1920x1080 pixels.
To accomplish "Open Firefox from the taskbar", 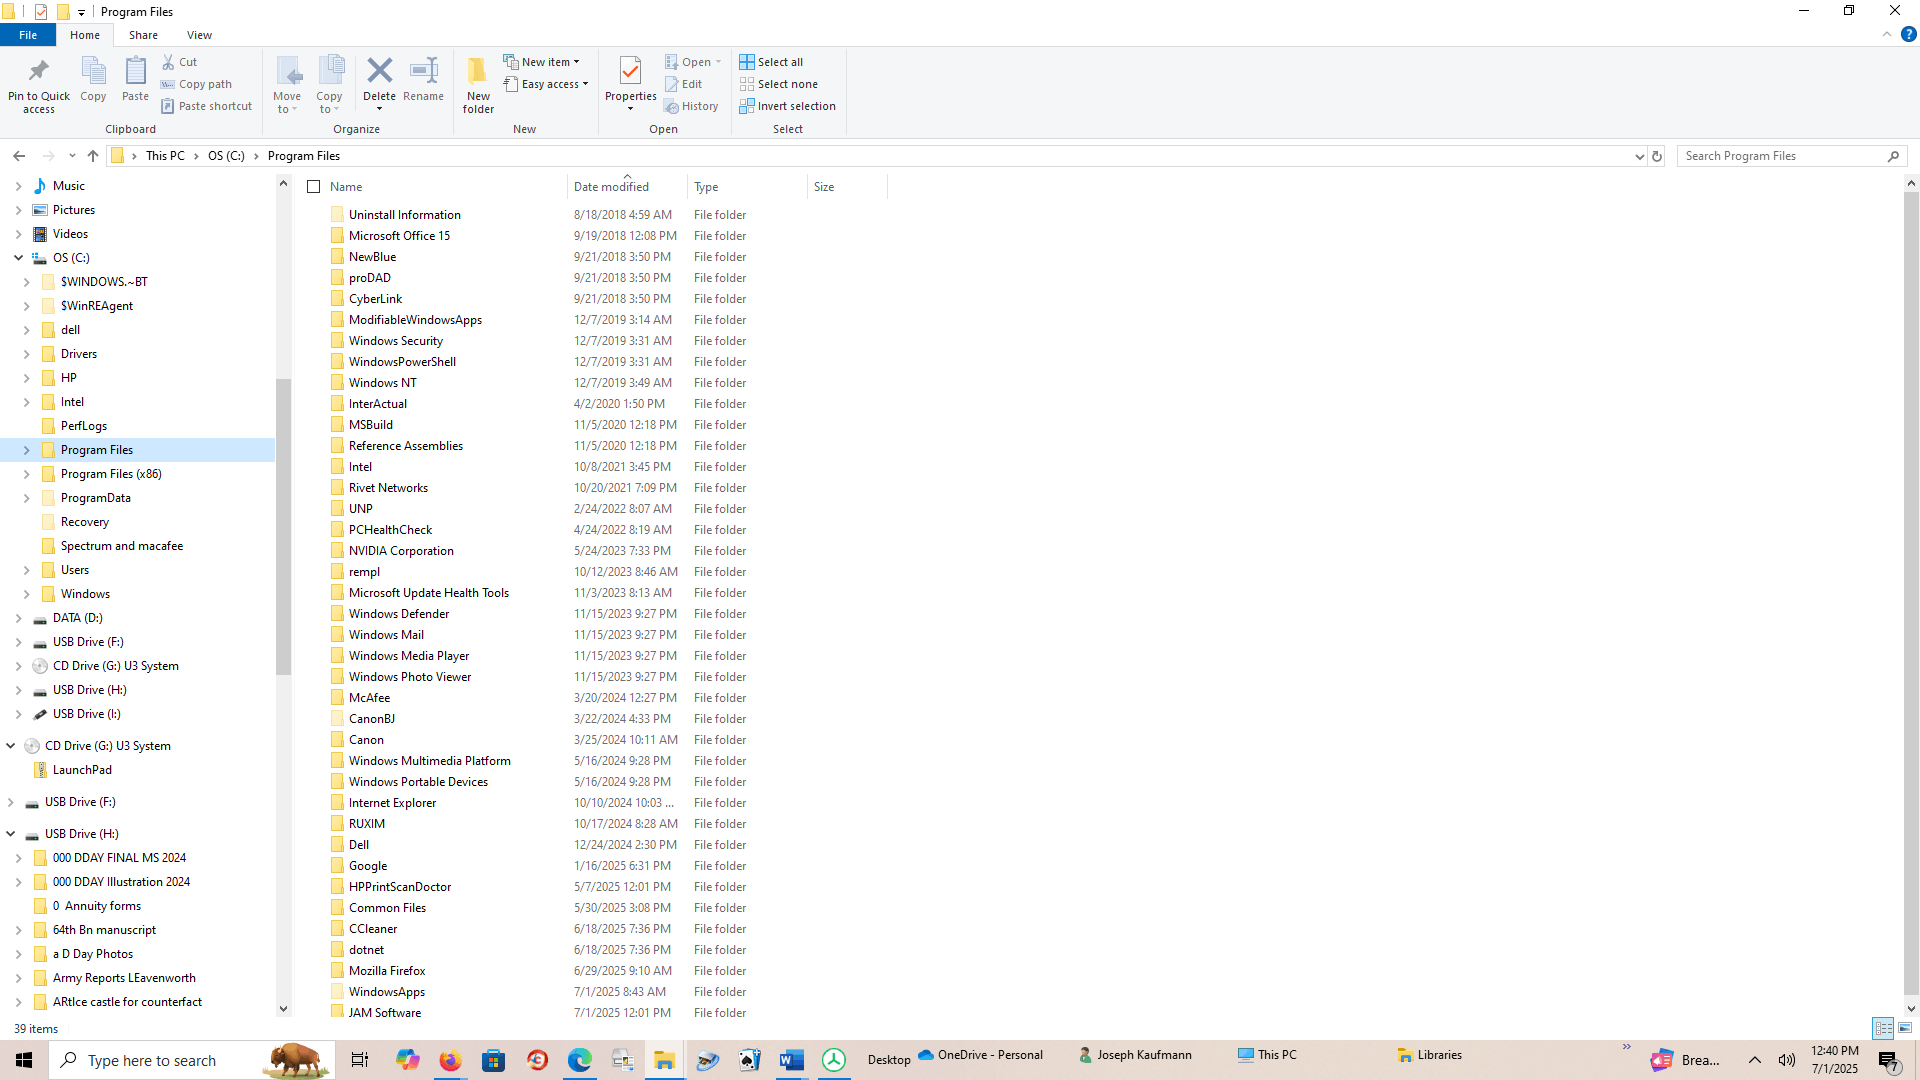I will [450, 1060].
